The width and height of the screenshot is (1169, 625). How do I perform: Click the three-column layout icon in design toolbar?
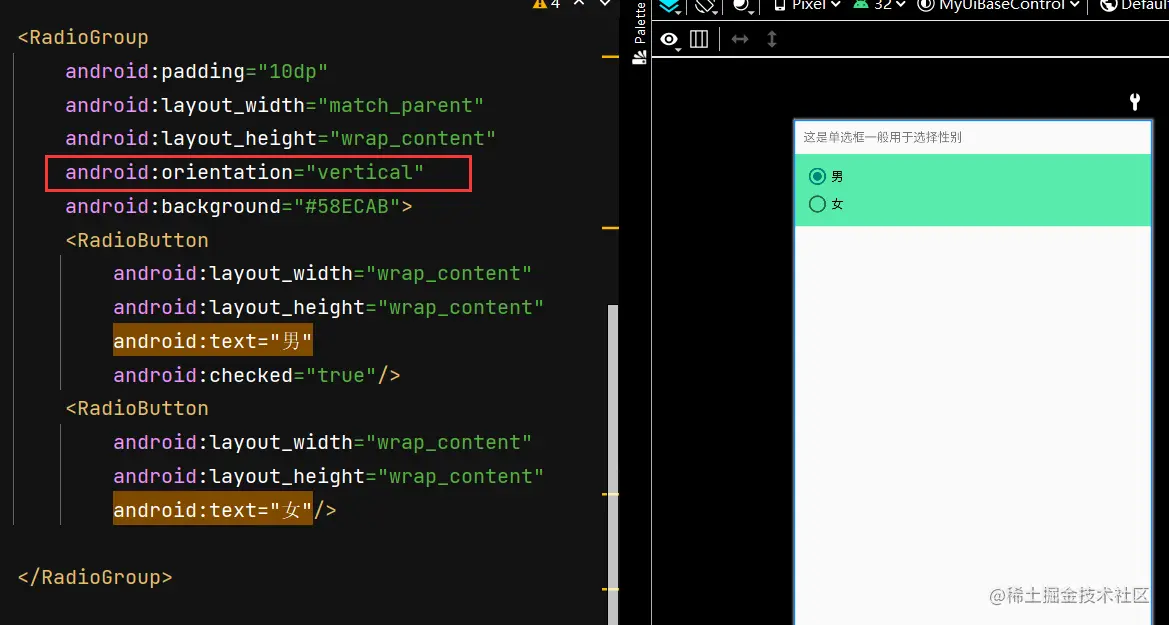click(x=699, y=39)
